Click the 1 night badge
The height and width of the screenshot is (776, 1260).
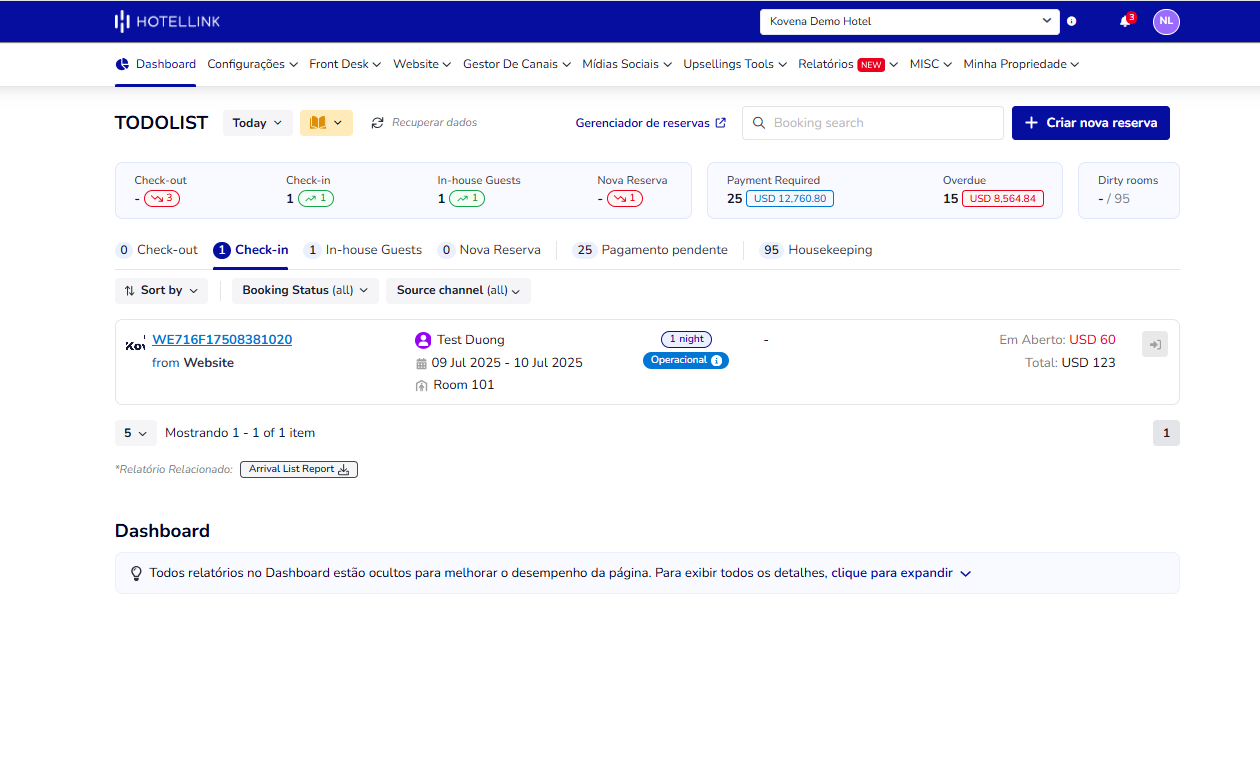click(686, 339)
